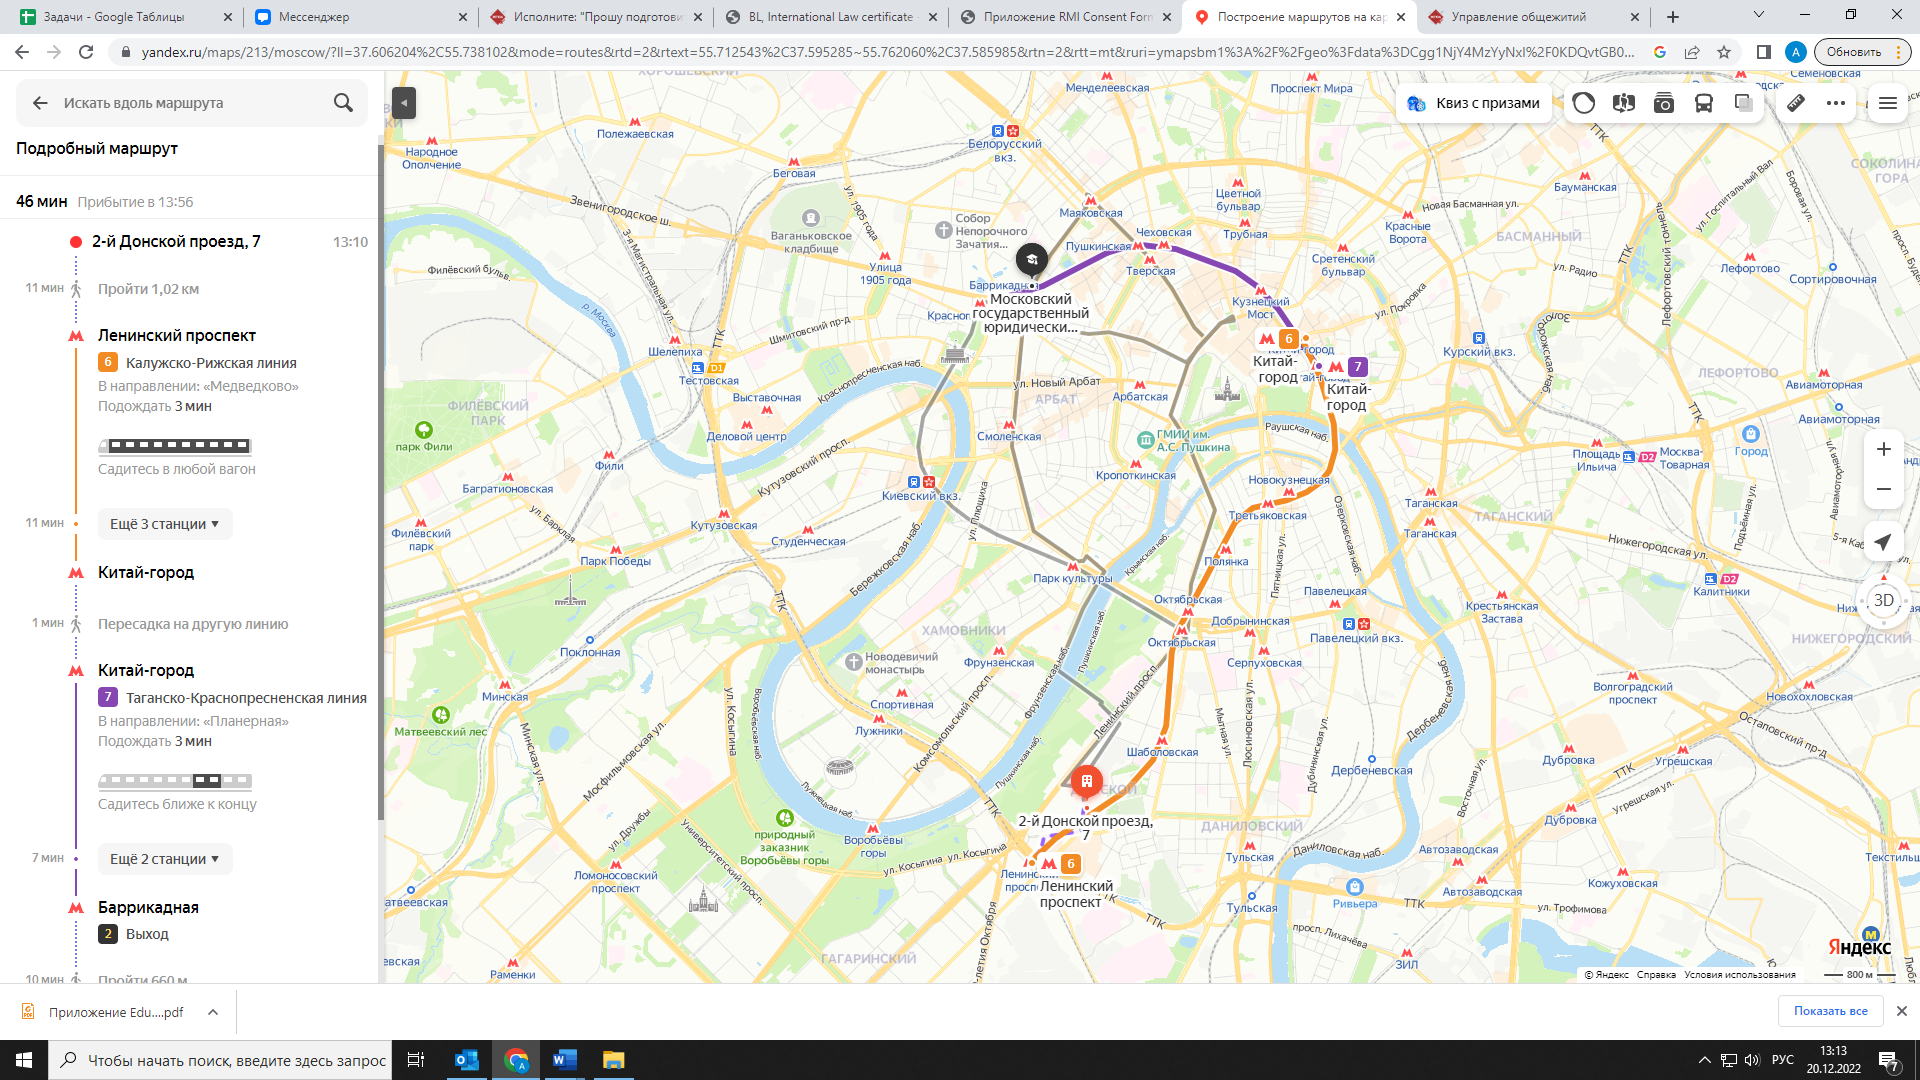Open 'Квиз с призами' promo button
The height and width of the screenshot is (1080, 1920).
click(x=1474, y=103)
